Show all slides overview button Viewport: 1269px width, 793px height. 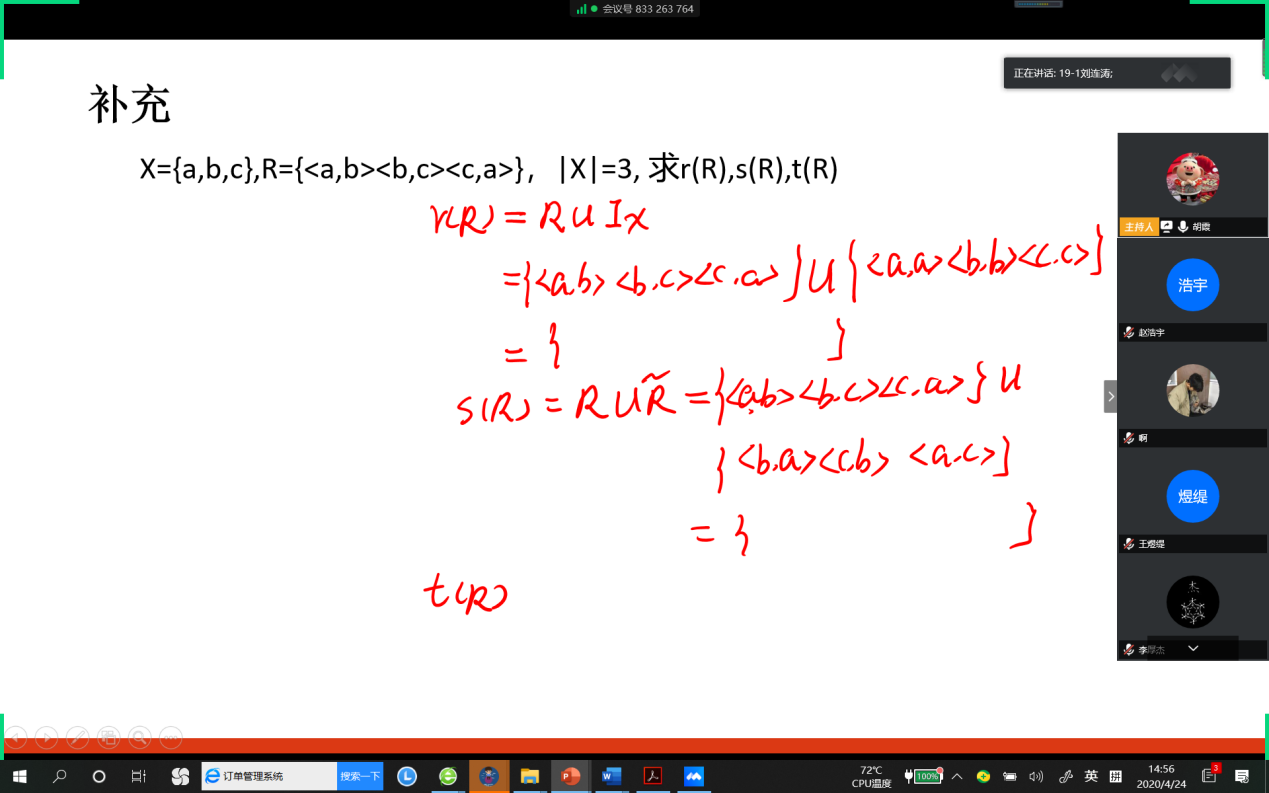(108, 738)
